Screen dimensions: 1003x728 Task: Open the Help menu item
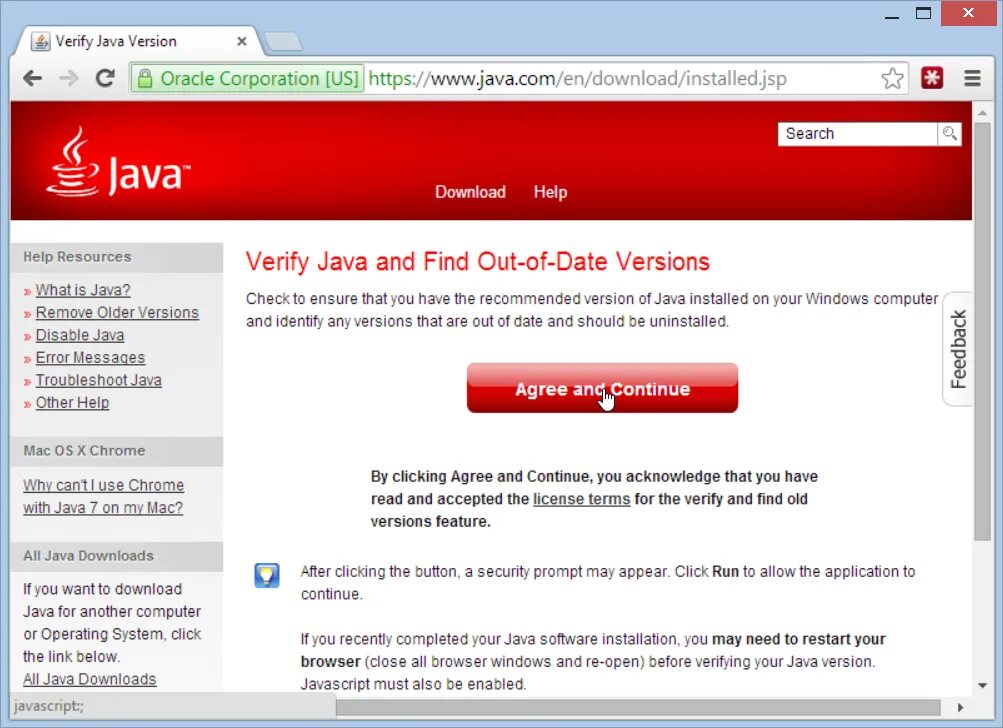[x=550, y=192]
